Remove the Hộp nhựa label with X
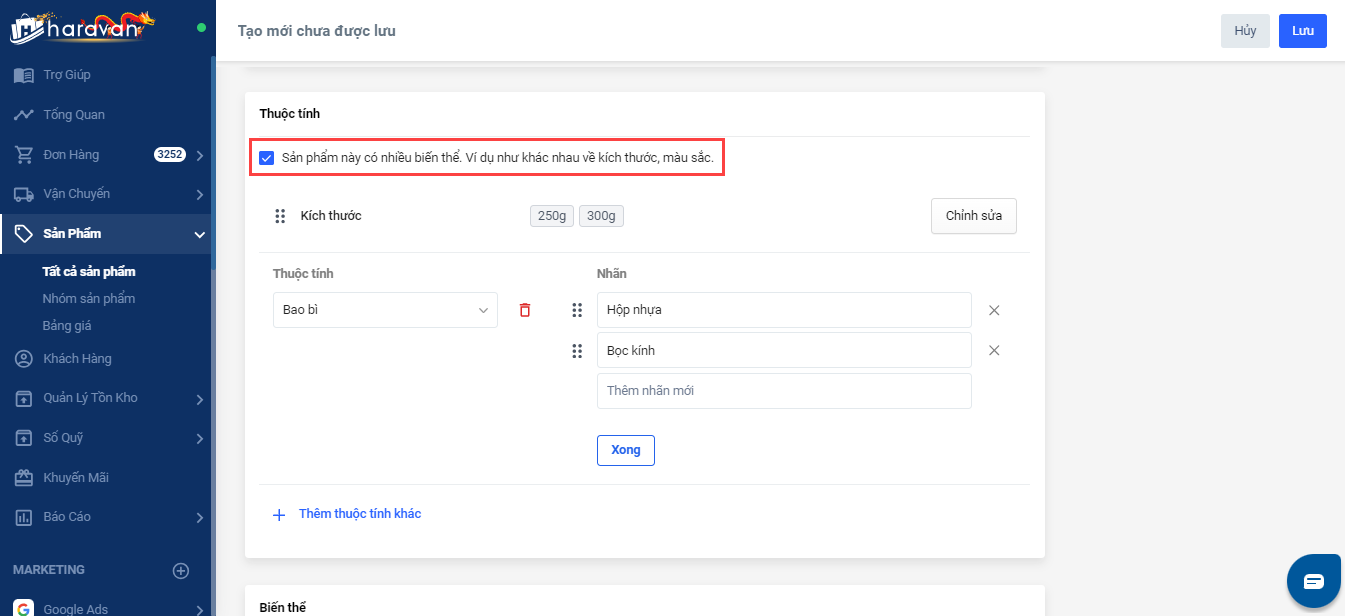Image resolution: width=1345 pixels, height=616 pixels. click(994, 310)
